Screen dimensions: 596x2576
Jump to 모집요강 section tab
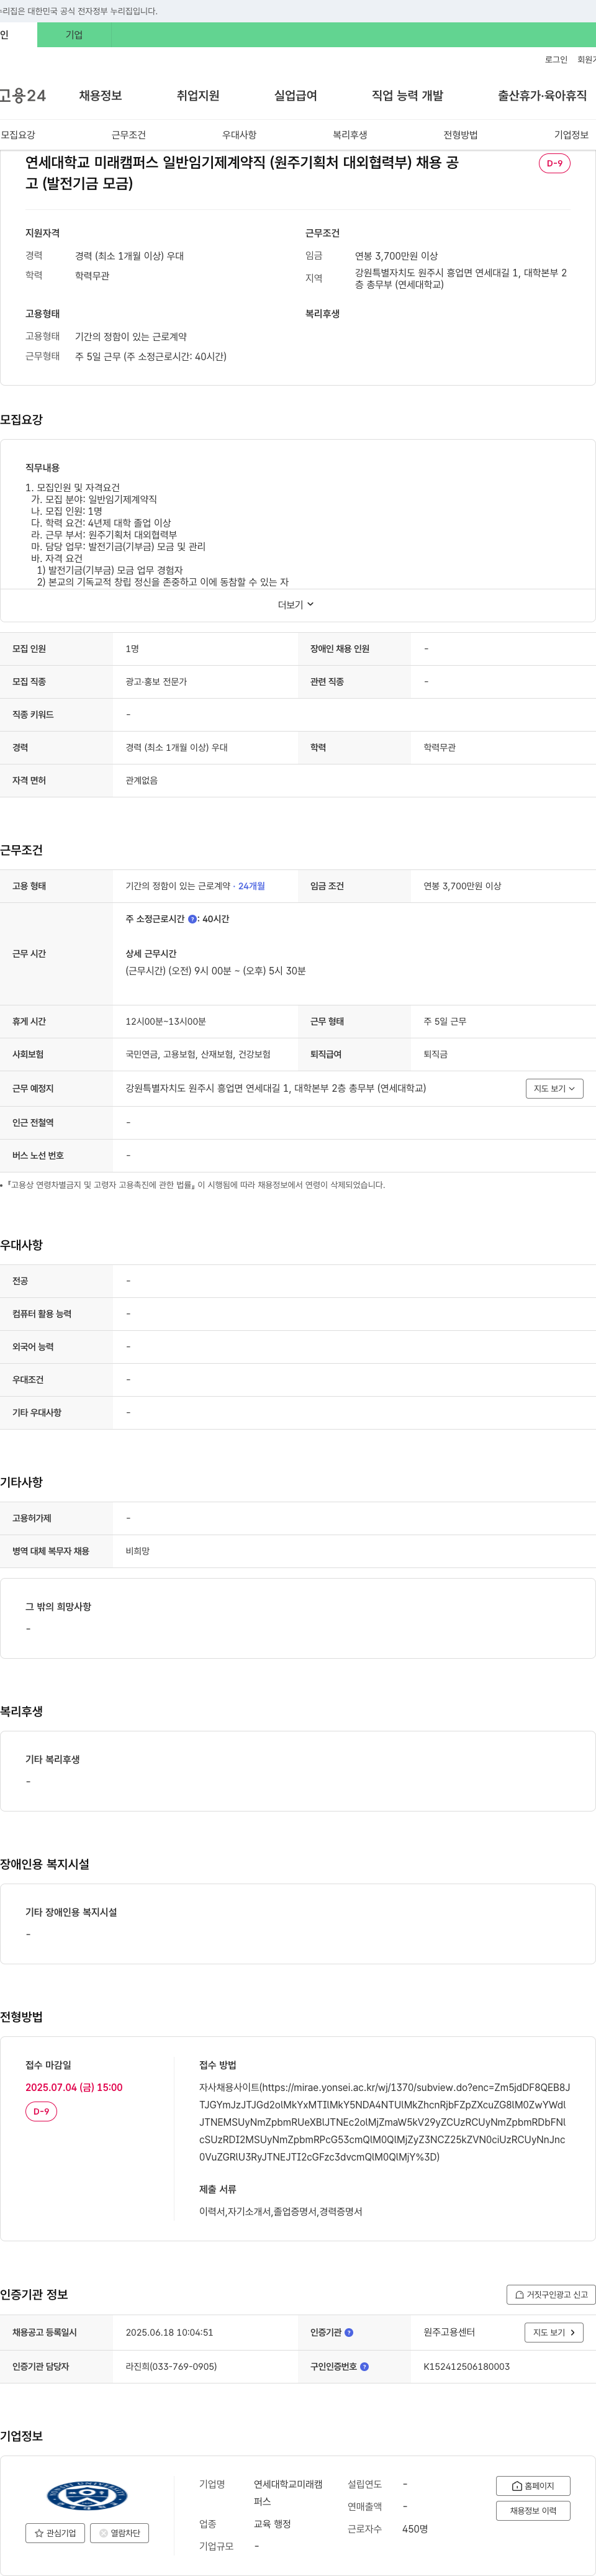(x=18, y=135)
